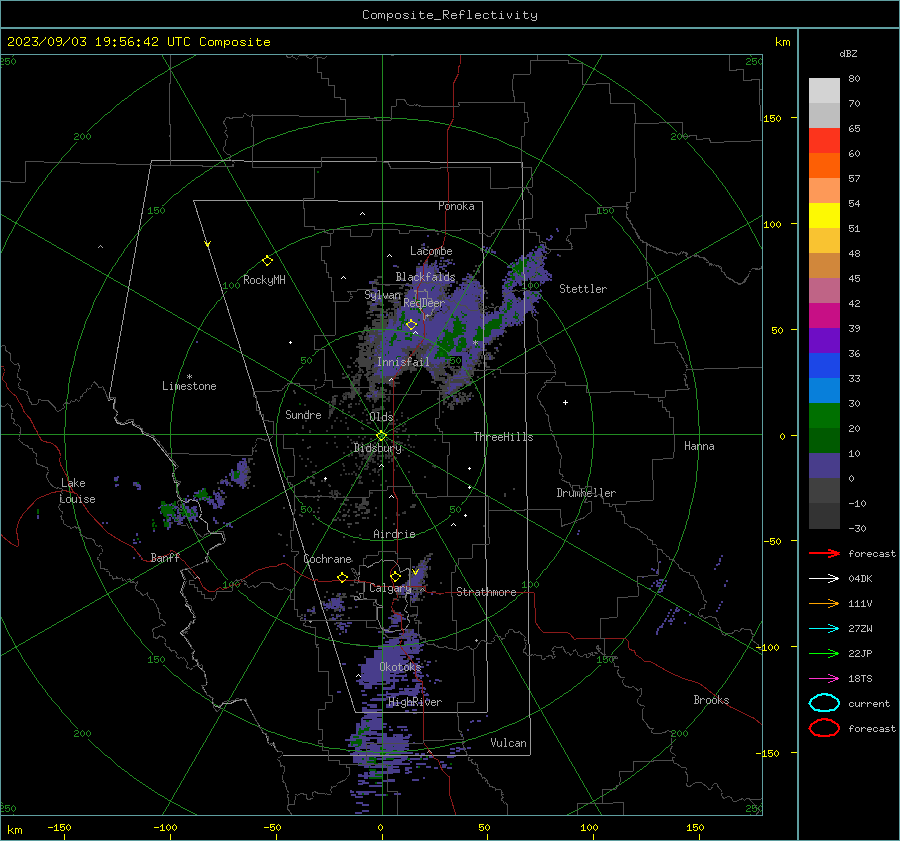Screen dimensions: 900x841
Task: Pick the red 65–60 dBZ swatch
Action: [x=824, y=141]
